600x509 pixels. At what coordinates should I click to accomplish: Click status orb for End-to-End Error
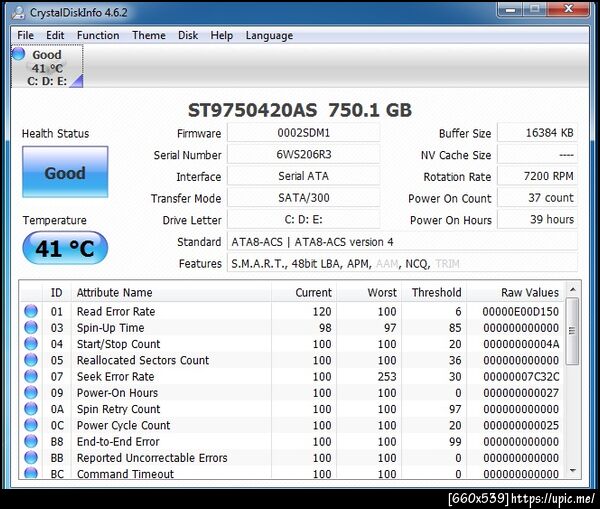[x=31, y=441]
